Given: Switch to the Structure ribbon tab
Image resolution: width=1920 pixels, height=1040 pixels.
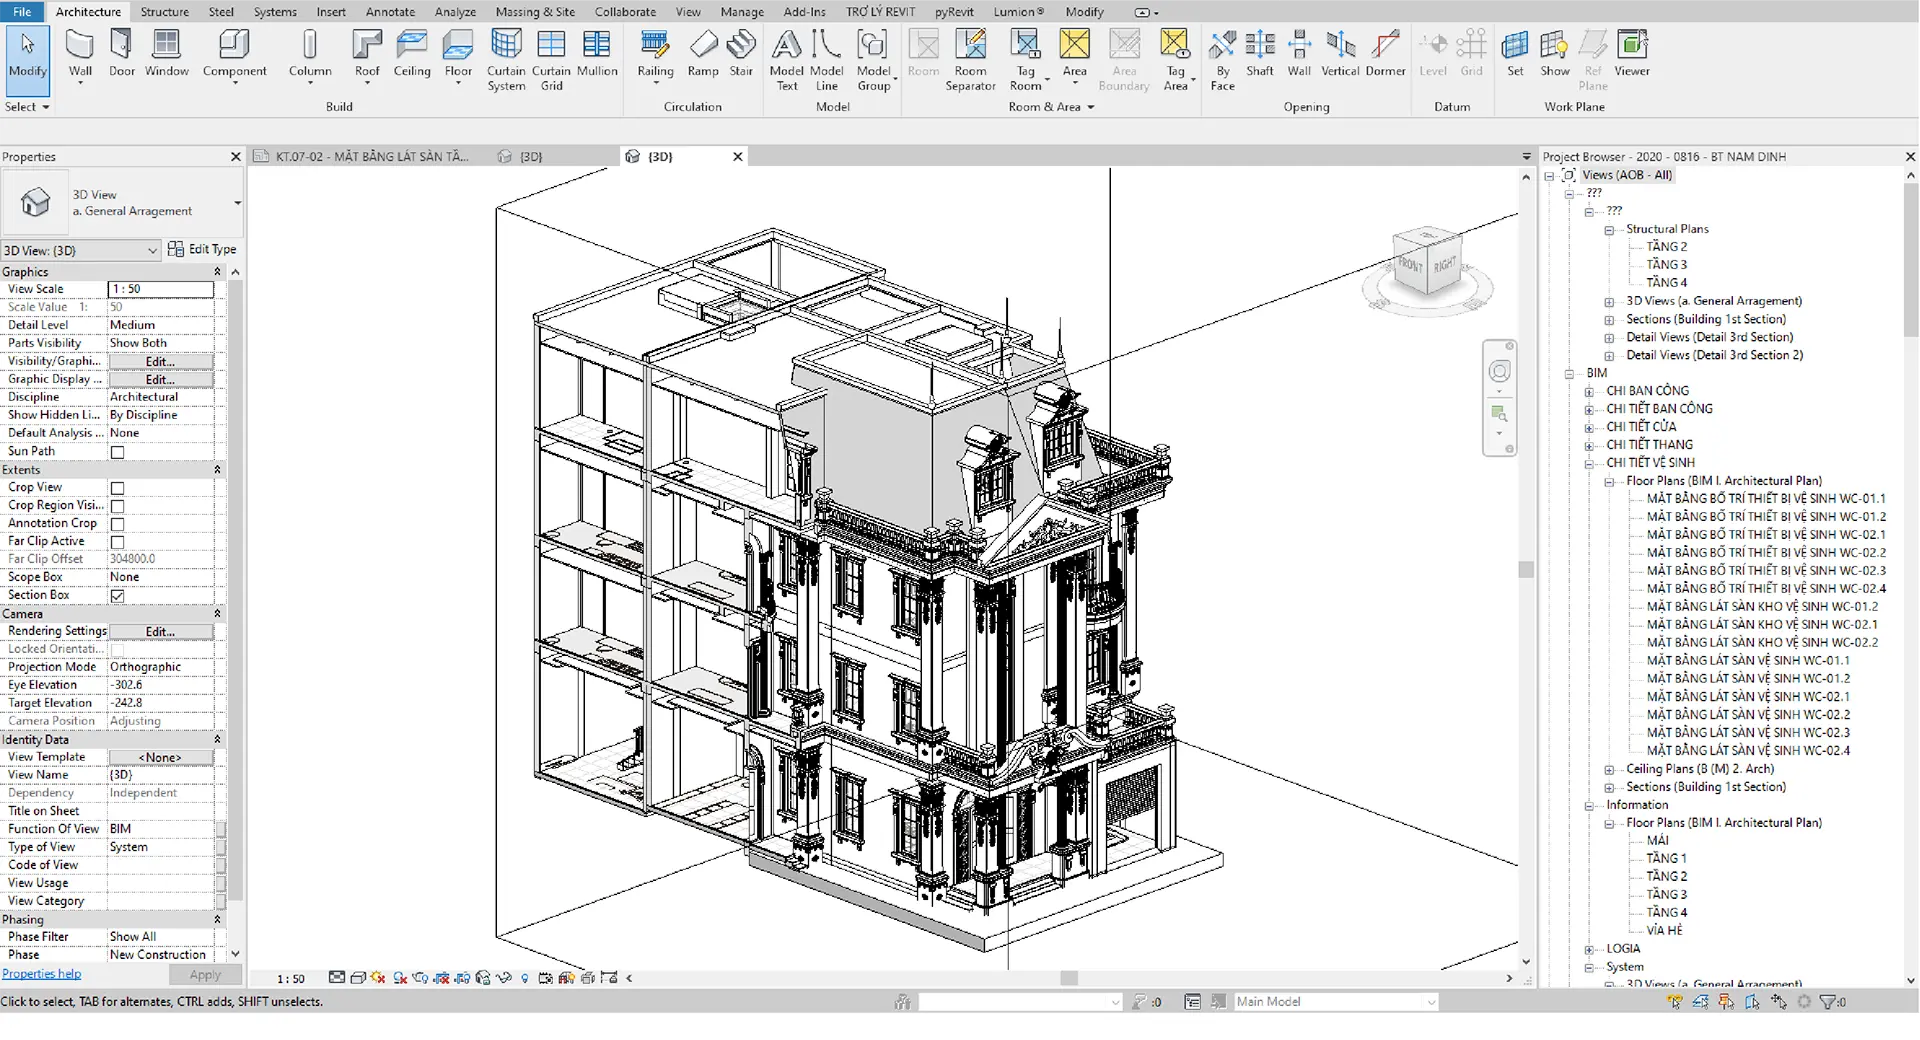Looking at the screenshot, I should click(x=165, y=12).
